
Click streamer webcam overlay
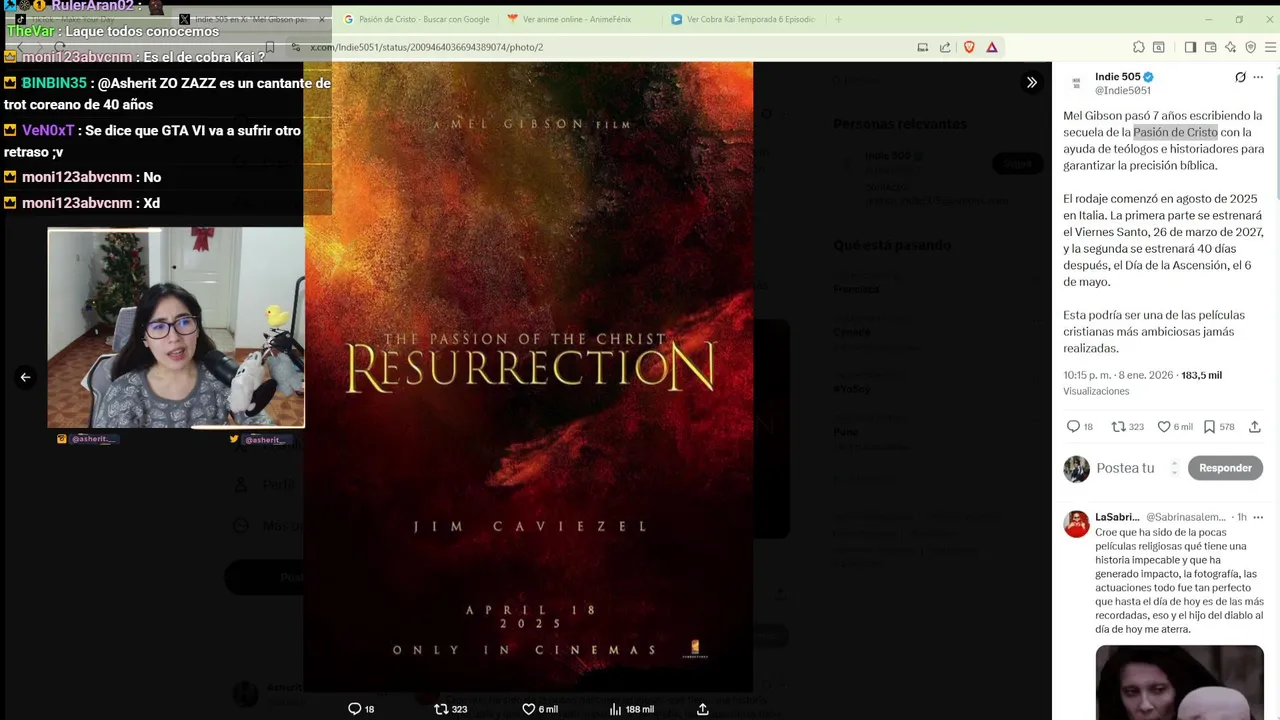[176, 327]
